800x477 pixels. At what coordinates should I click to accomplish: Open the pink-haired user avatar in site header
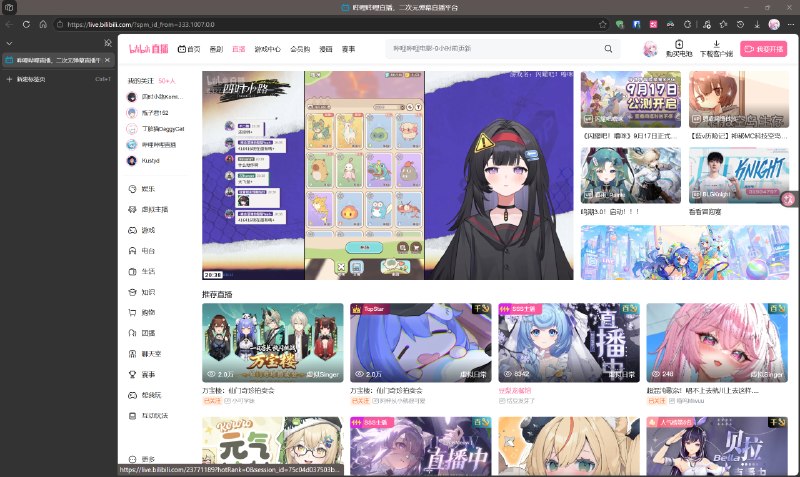coord(650,49)
